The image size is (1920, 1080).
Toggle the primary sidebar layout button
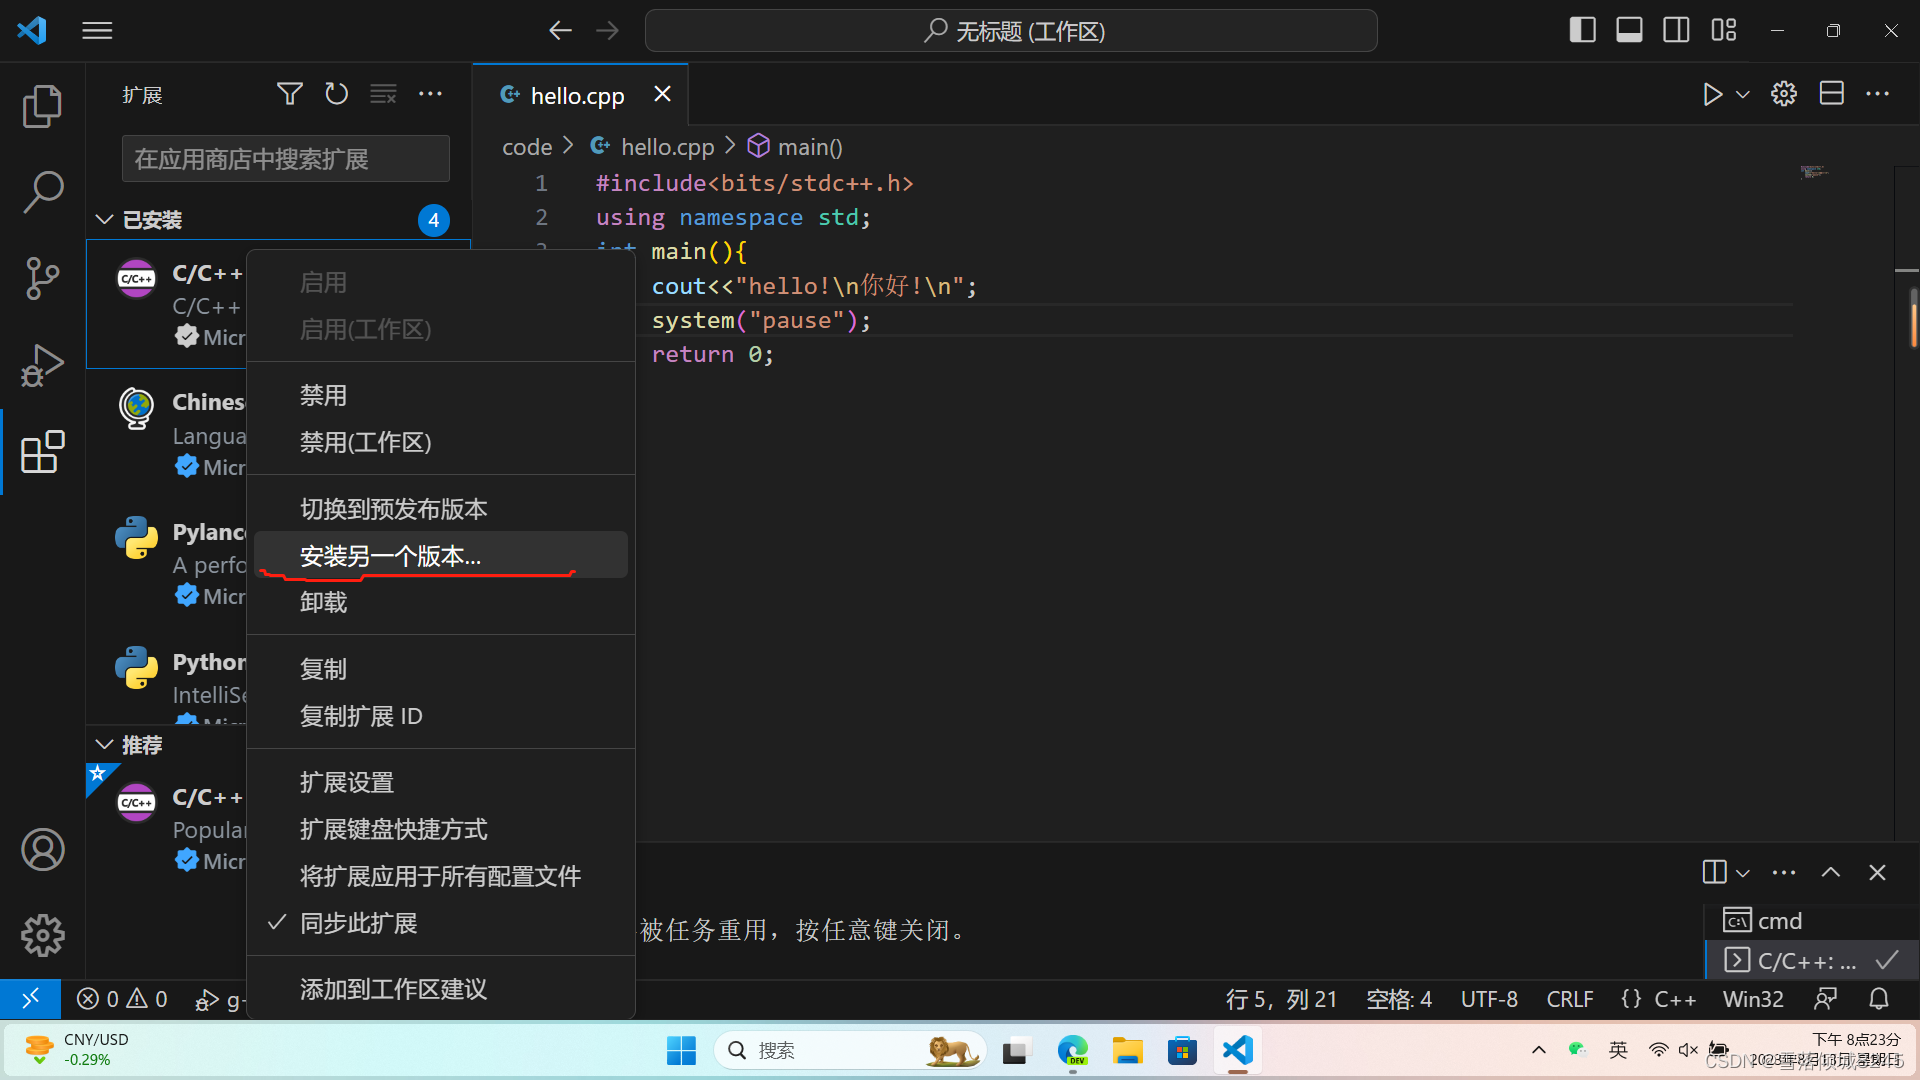1582,30
